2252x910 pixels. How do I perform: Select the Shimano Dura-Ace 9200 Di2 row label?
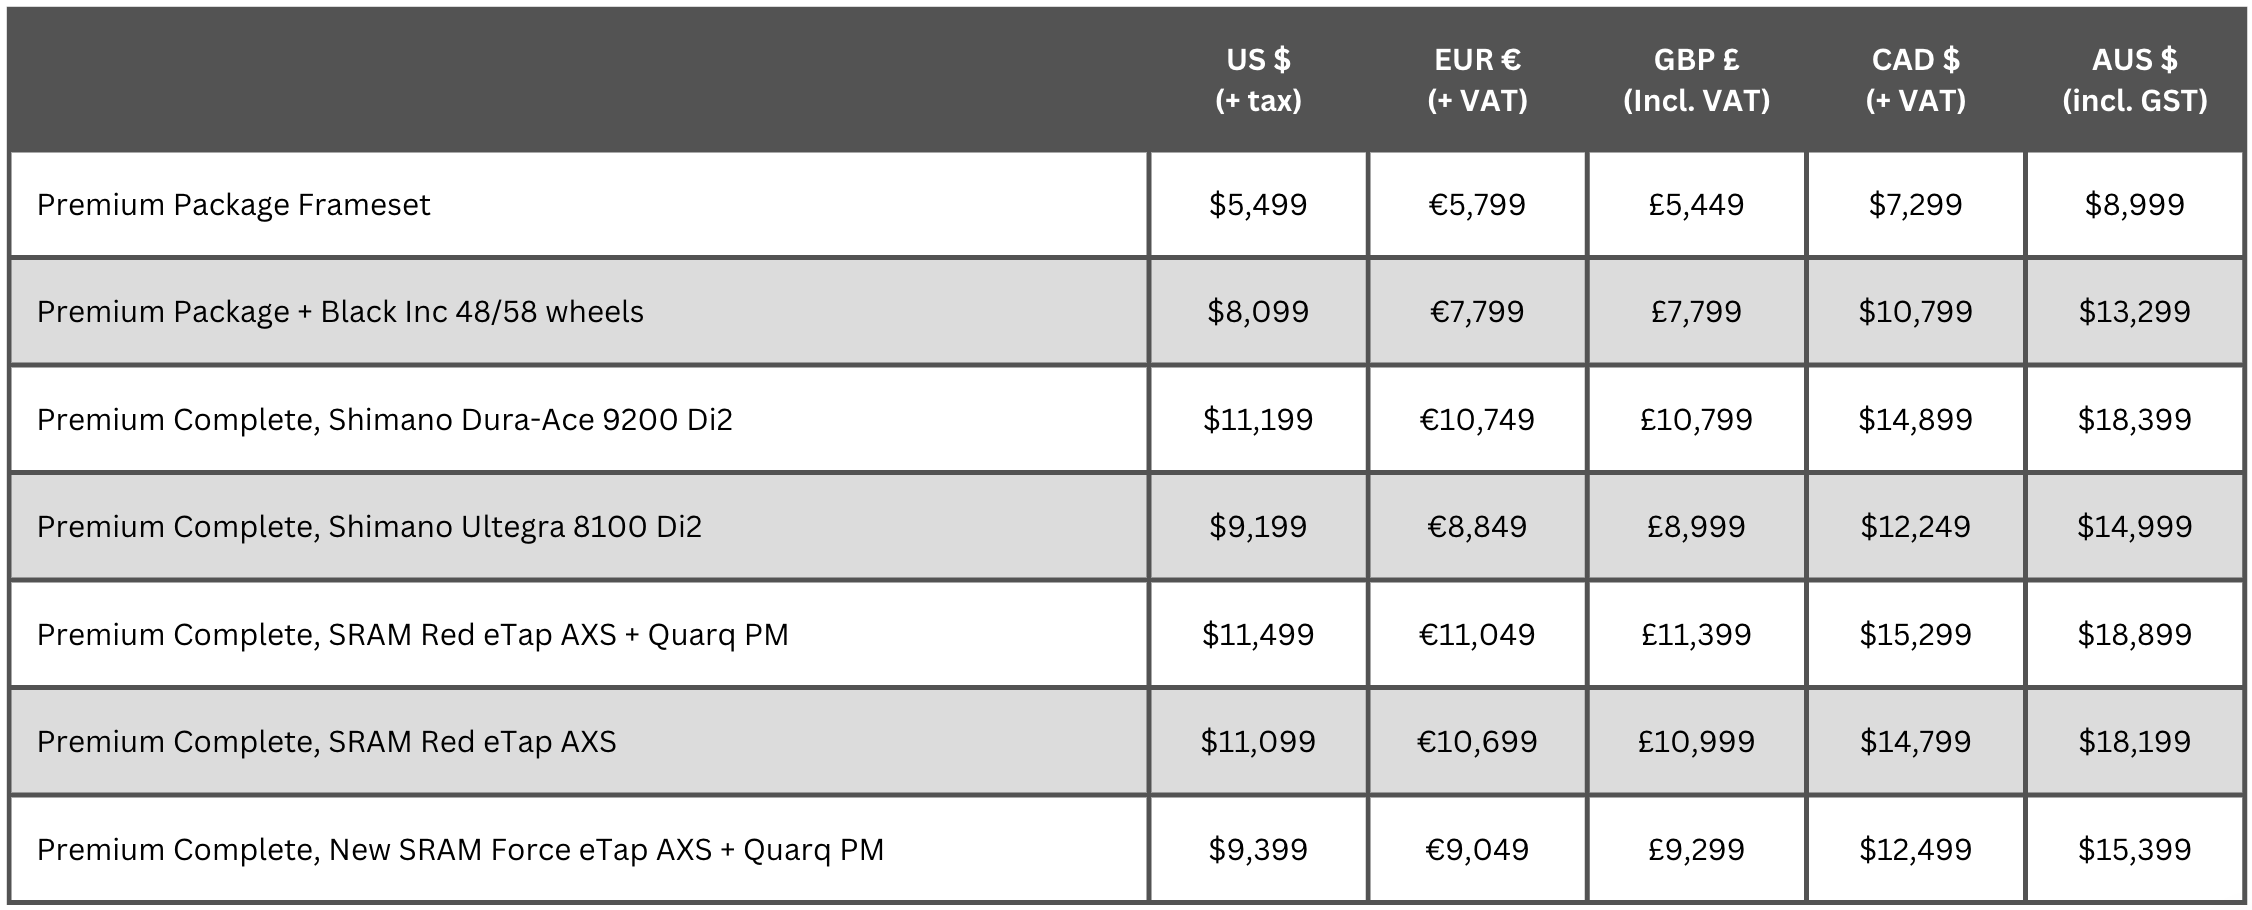pyautogui.click(x=384, y=419)
